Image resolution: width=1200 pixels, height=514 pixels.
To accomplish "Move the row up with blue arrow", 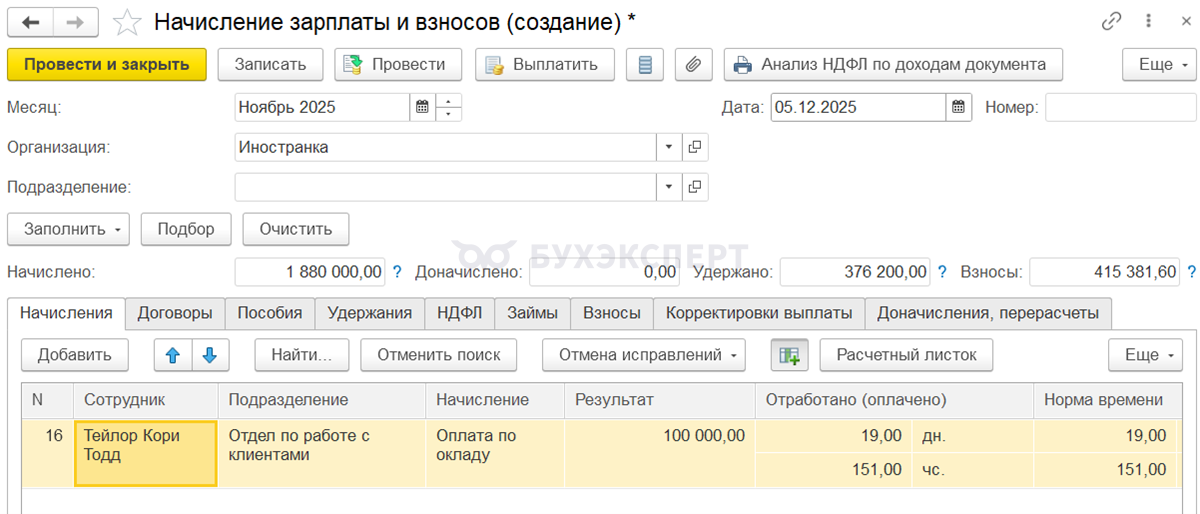I will click(171, 354).
